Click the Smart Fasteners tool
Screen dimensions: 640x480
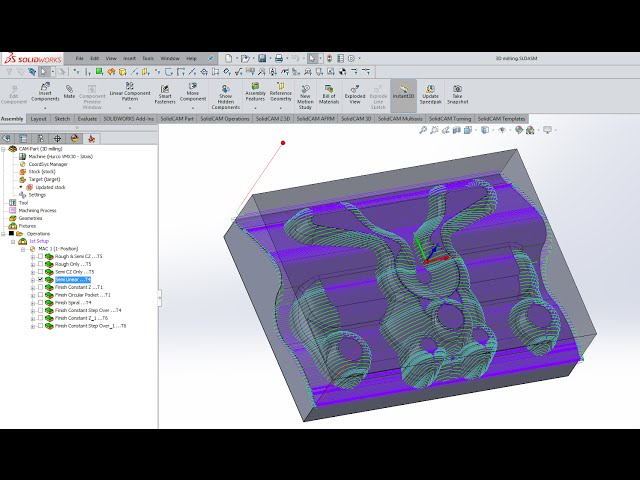click(165, 94)
